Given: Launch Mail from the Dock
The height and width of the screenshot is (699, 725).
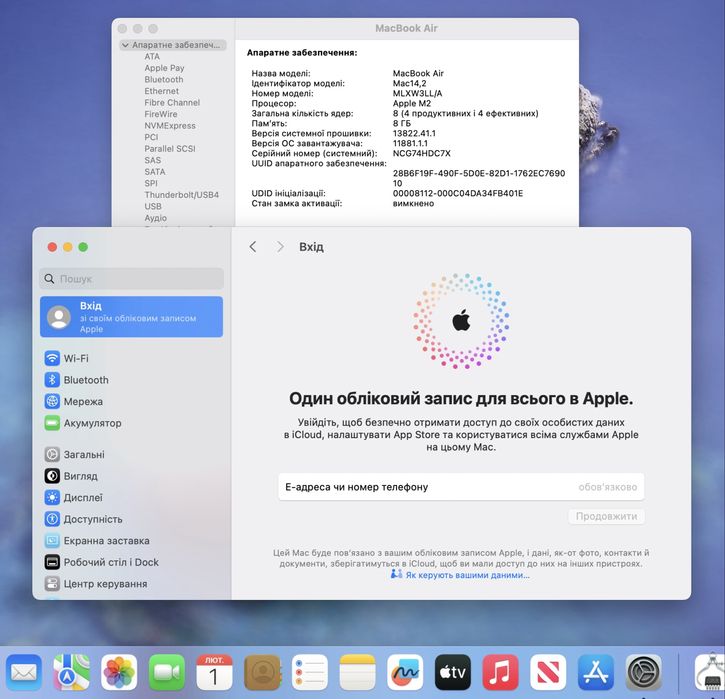Looking at the screenshot, I should pos(24,672).
